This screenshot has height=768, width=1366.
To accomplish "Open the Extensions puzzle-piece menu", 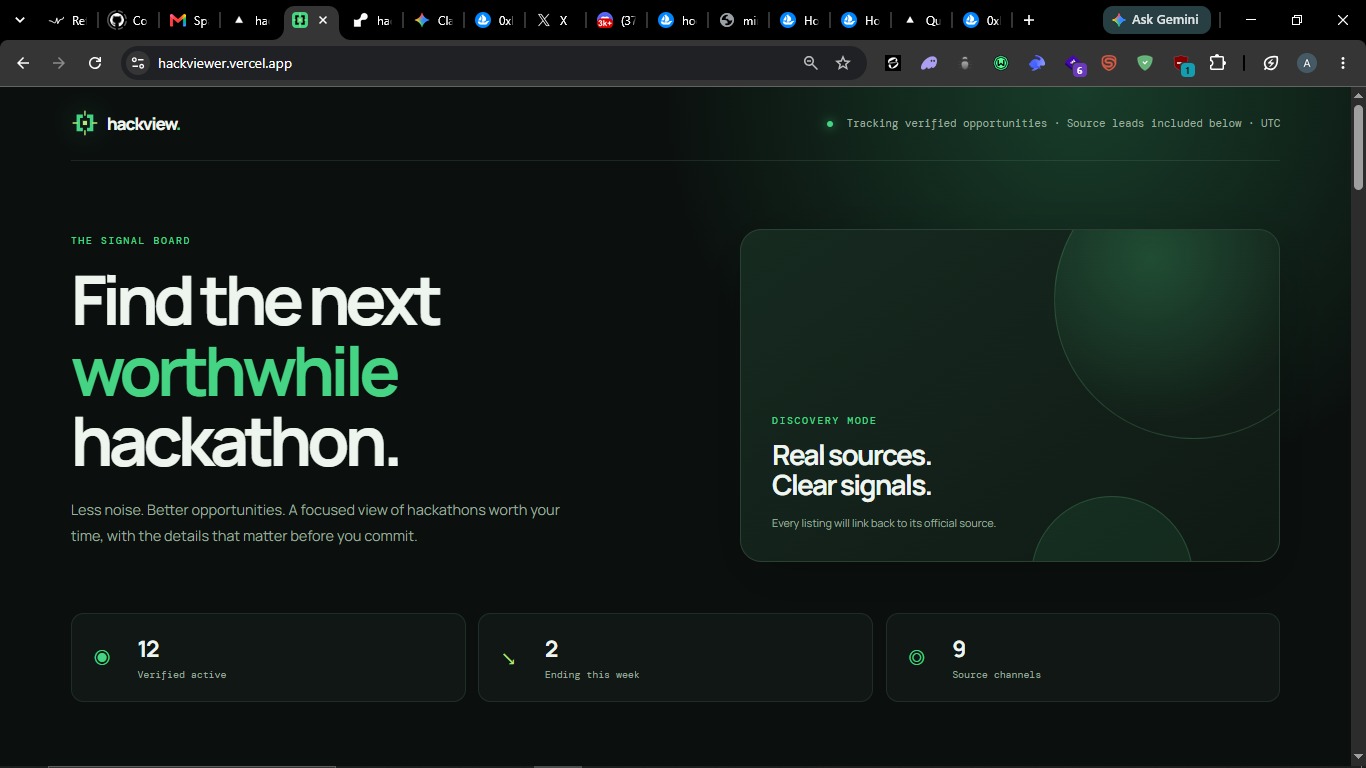I will 1217,63.
